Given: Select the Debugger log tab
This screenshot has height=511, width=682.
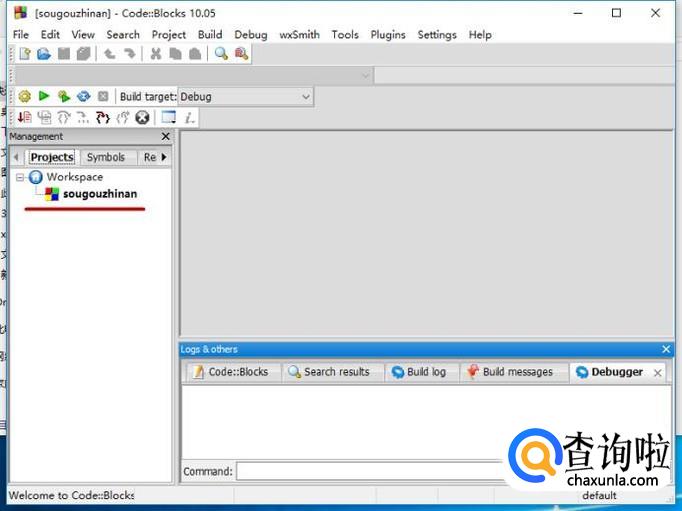Looking at the screenshot, I should tap(617, 372).
